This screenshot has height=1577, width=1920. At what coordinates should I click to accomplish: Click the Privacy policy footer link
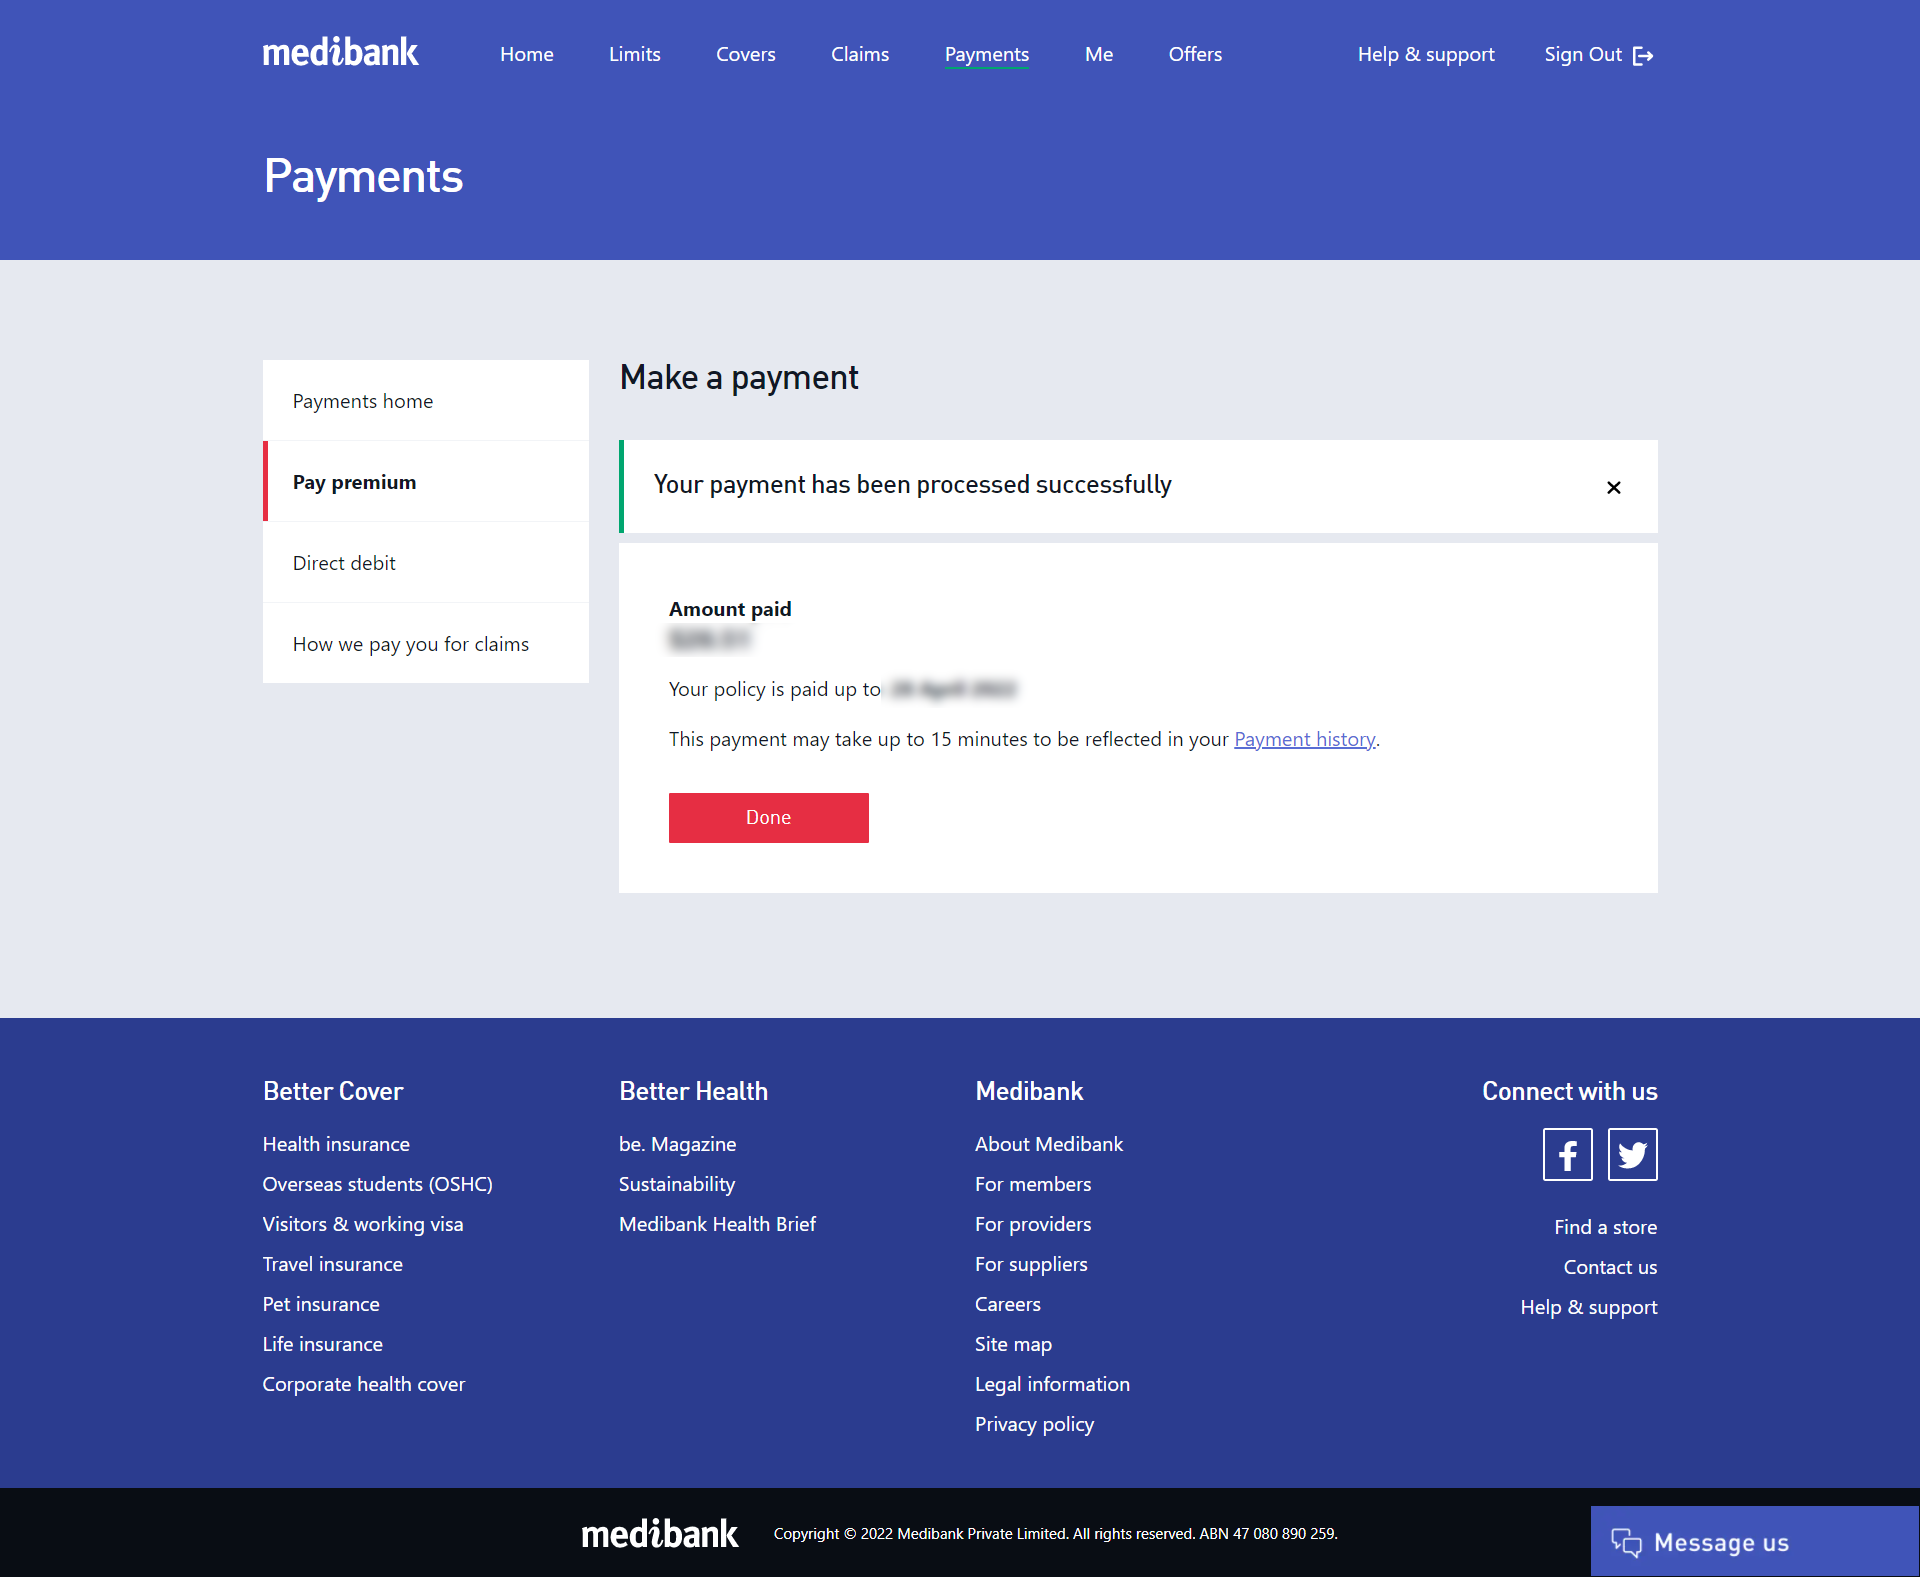[x=1033, y=1422]
